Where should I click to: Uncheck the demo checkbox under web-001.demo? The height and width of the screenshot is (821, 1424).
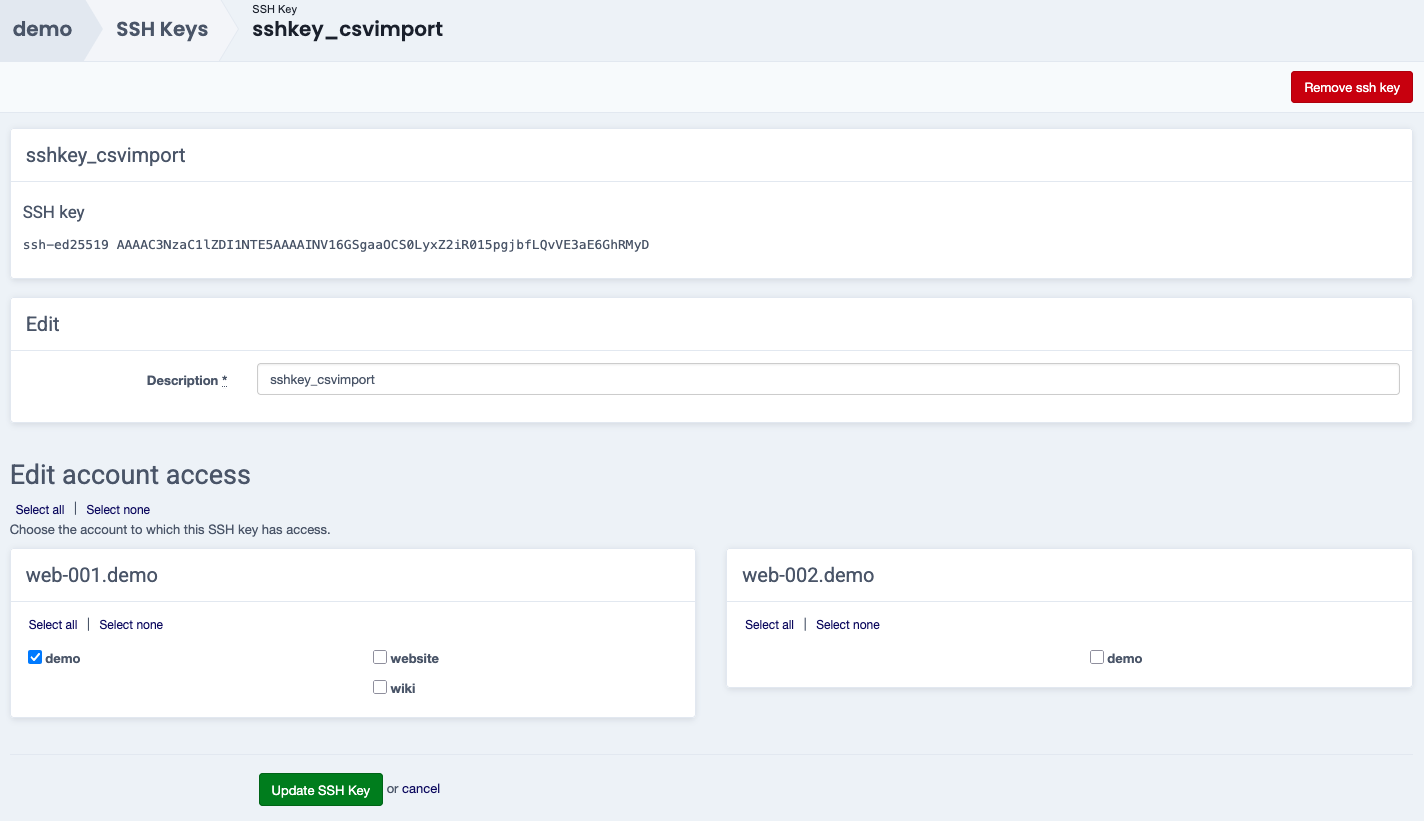point(35,657)
